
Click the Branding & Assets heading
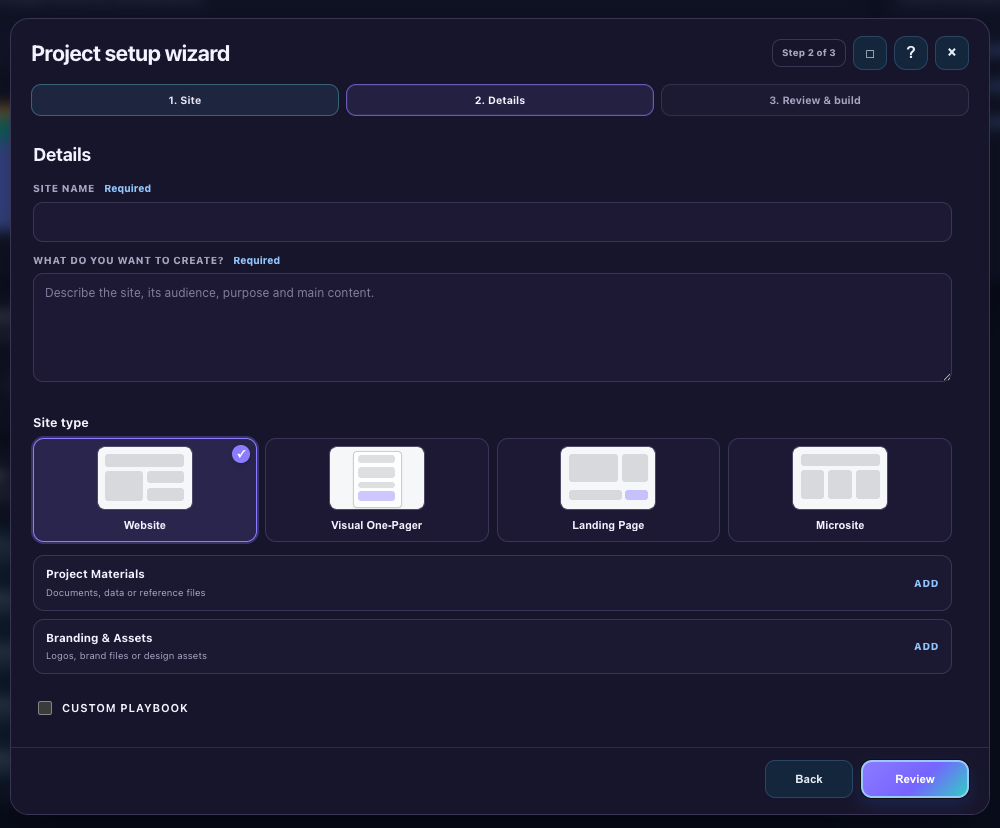[x=99, y=638]
